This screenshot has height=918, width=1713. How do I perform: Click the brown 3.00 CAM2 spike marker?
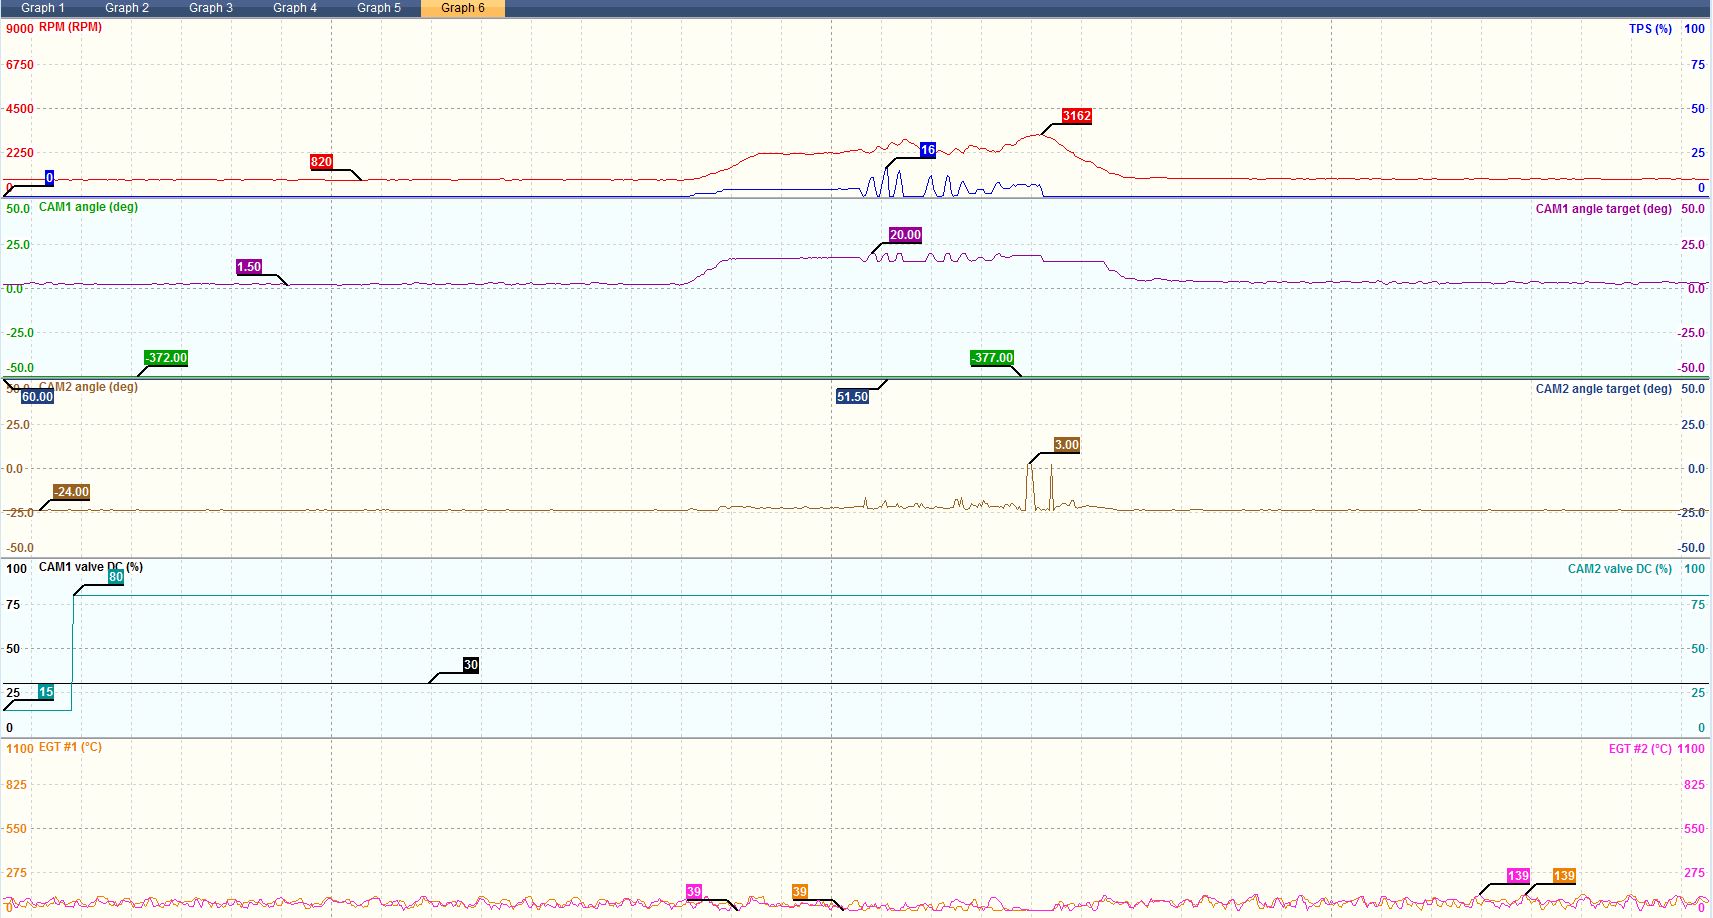(1066, 445)
